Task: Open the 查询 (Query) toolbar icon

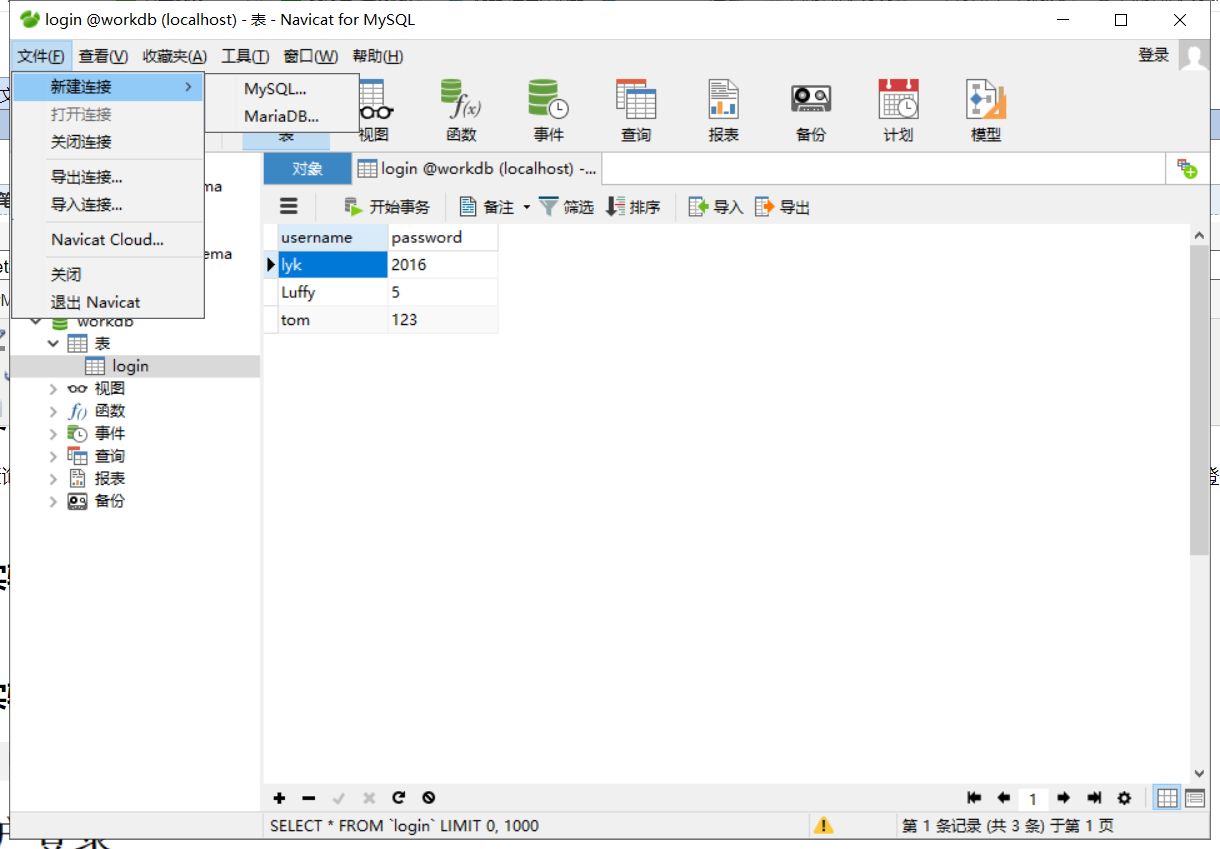Action: pyautogui.click(x=636, y=110)
